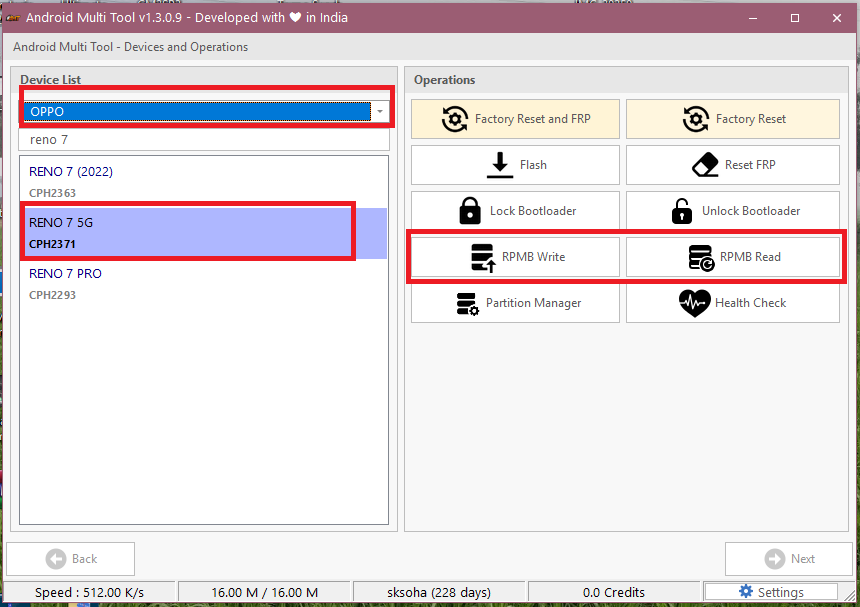Screen dimensions: 860x607
Task: Open Settings in the status bar
Action: click(770, 592)
